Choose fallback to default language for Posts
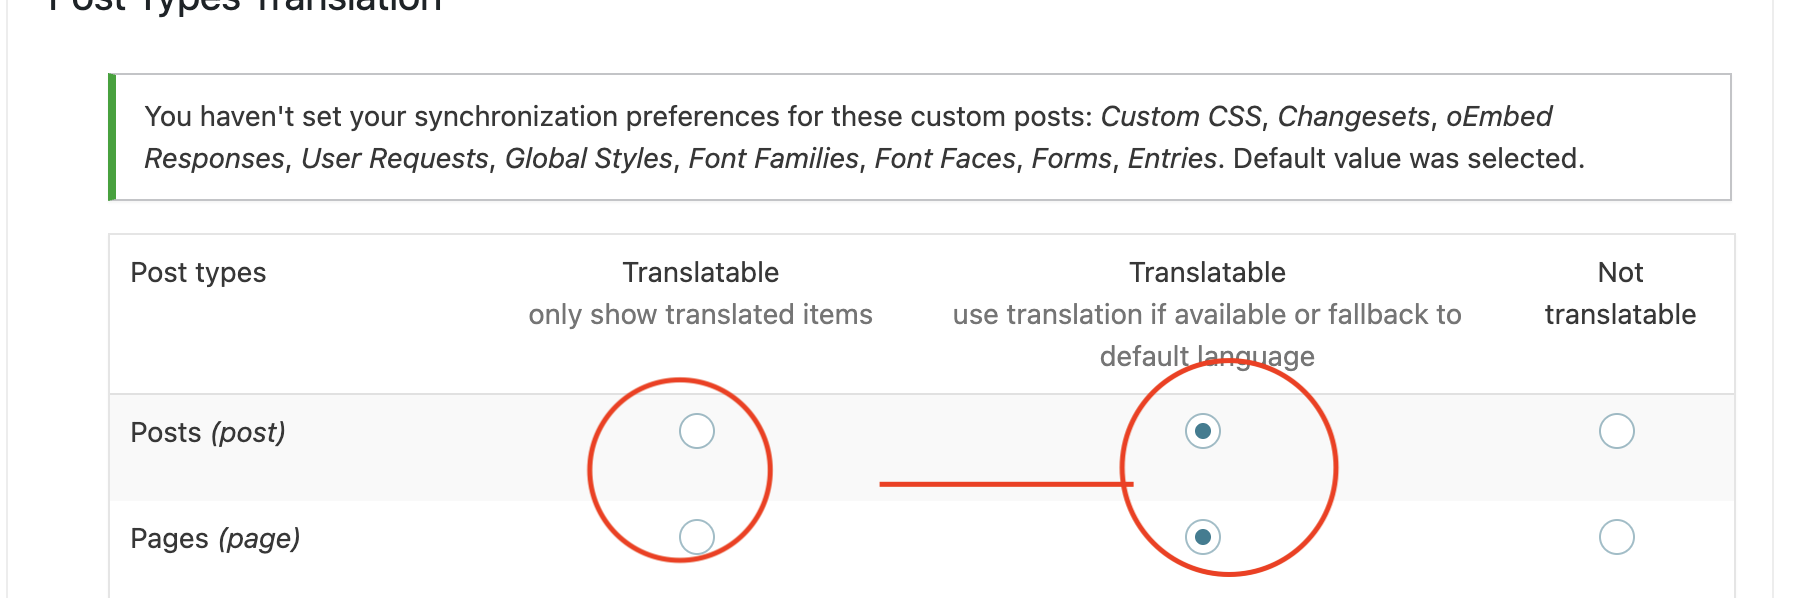 [x=1203, y=431]
